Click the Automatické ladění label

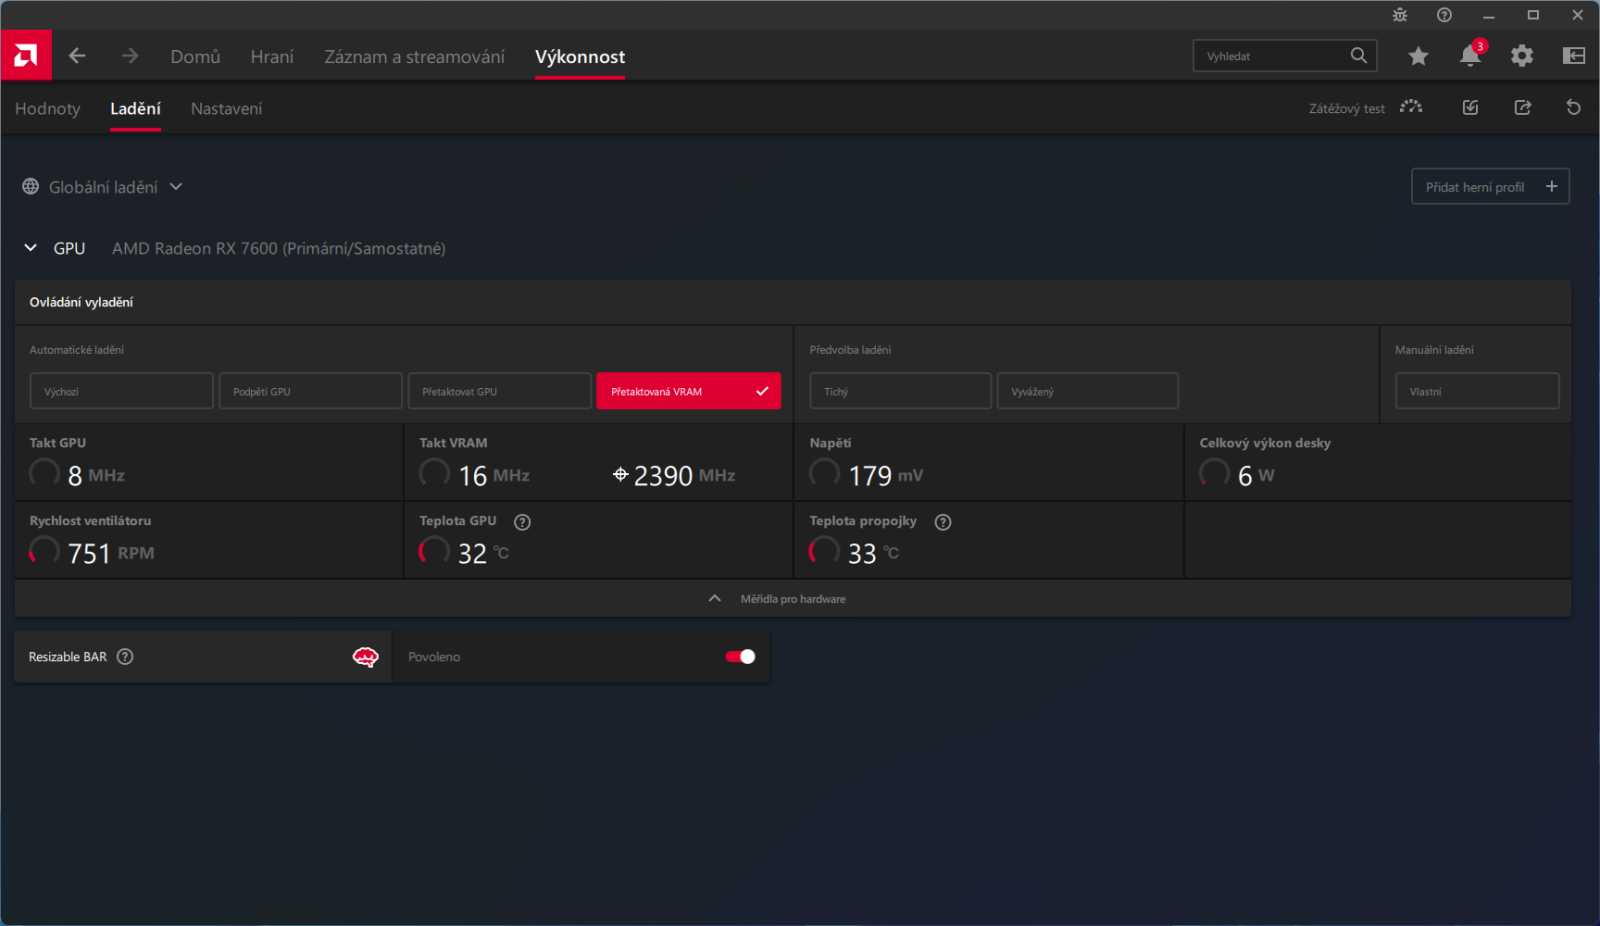76,350
